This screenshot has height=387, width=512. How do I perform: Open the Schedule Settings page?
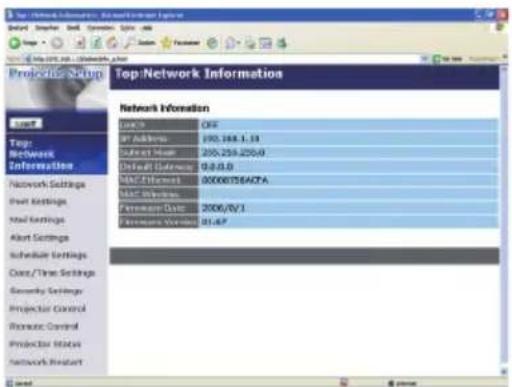coord(48,255)
